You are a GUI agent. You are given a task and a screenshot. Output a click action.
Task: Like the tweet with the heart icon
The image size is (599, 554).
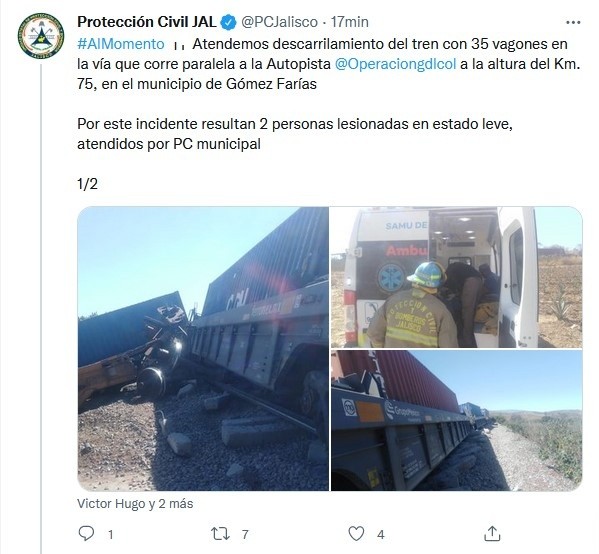coord(356,534)
